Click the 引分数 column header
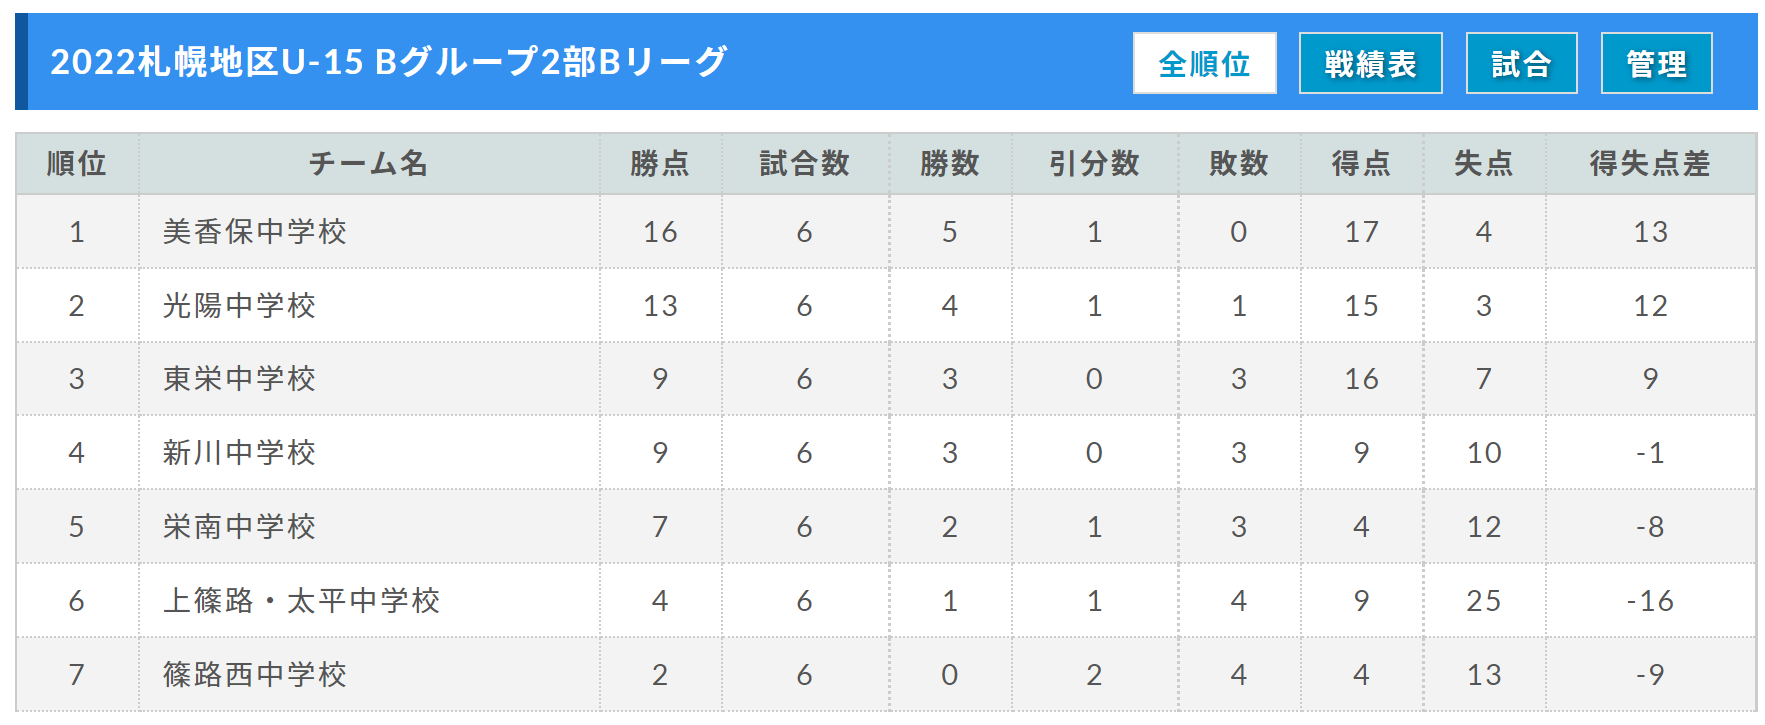The width and height of the screenshot is (1765, 725). tap(1094, 163)
